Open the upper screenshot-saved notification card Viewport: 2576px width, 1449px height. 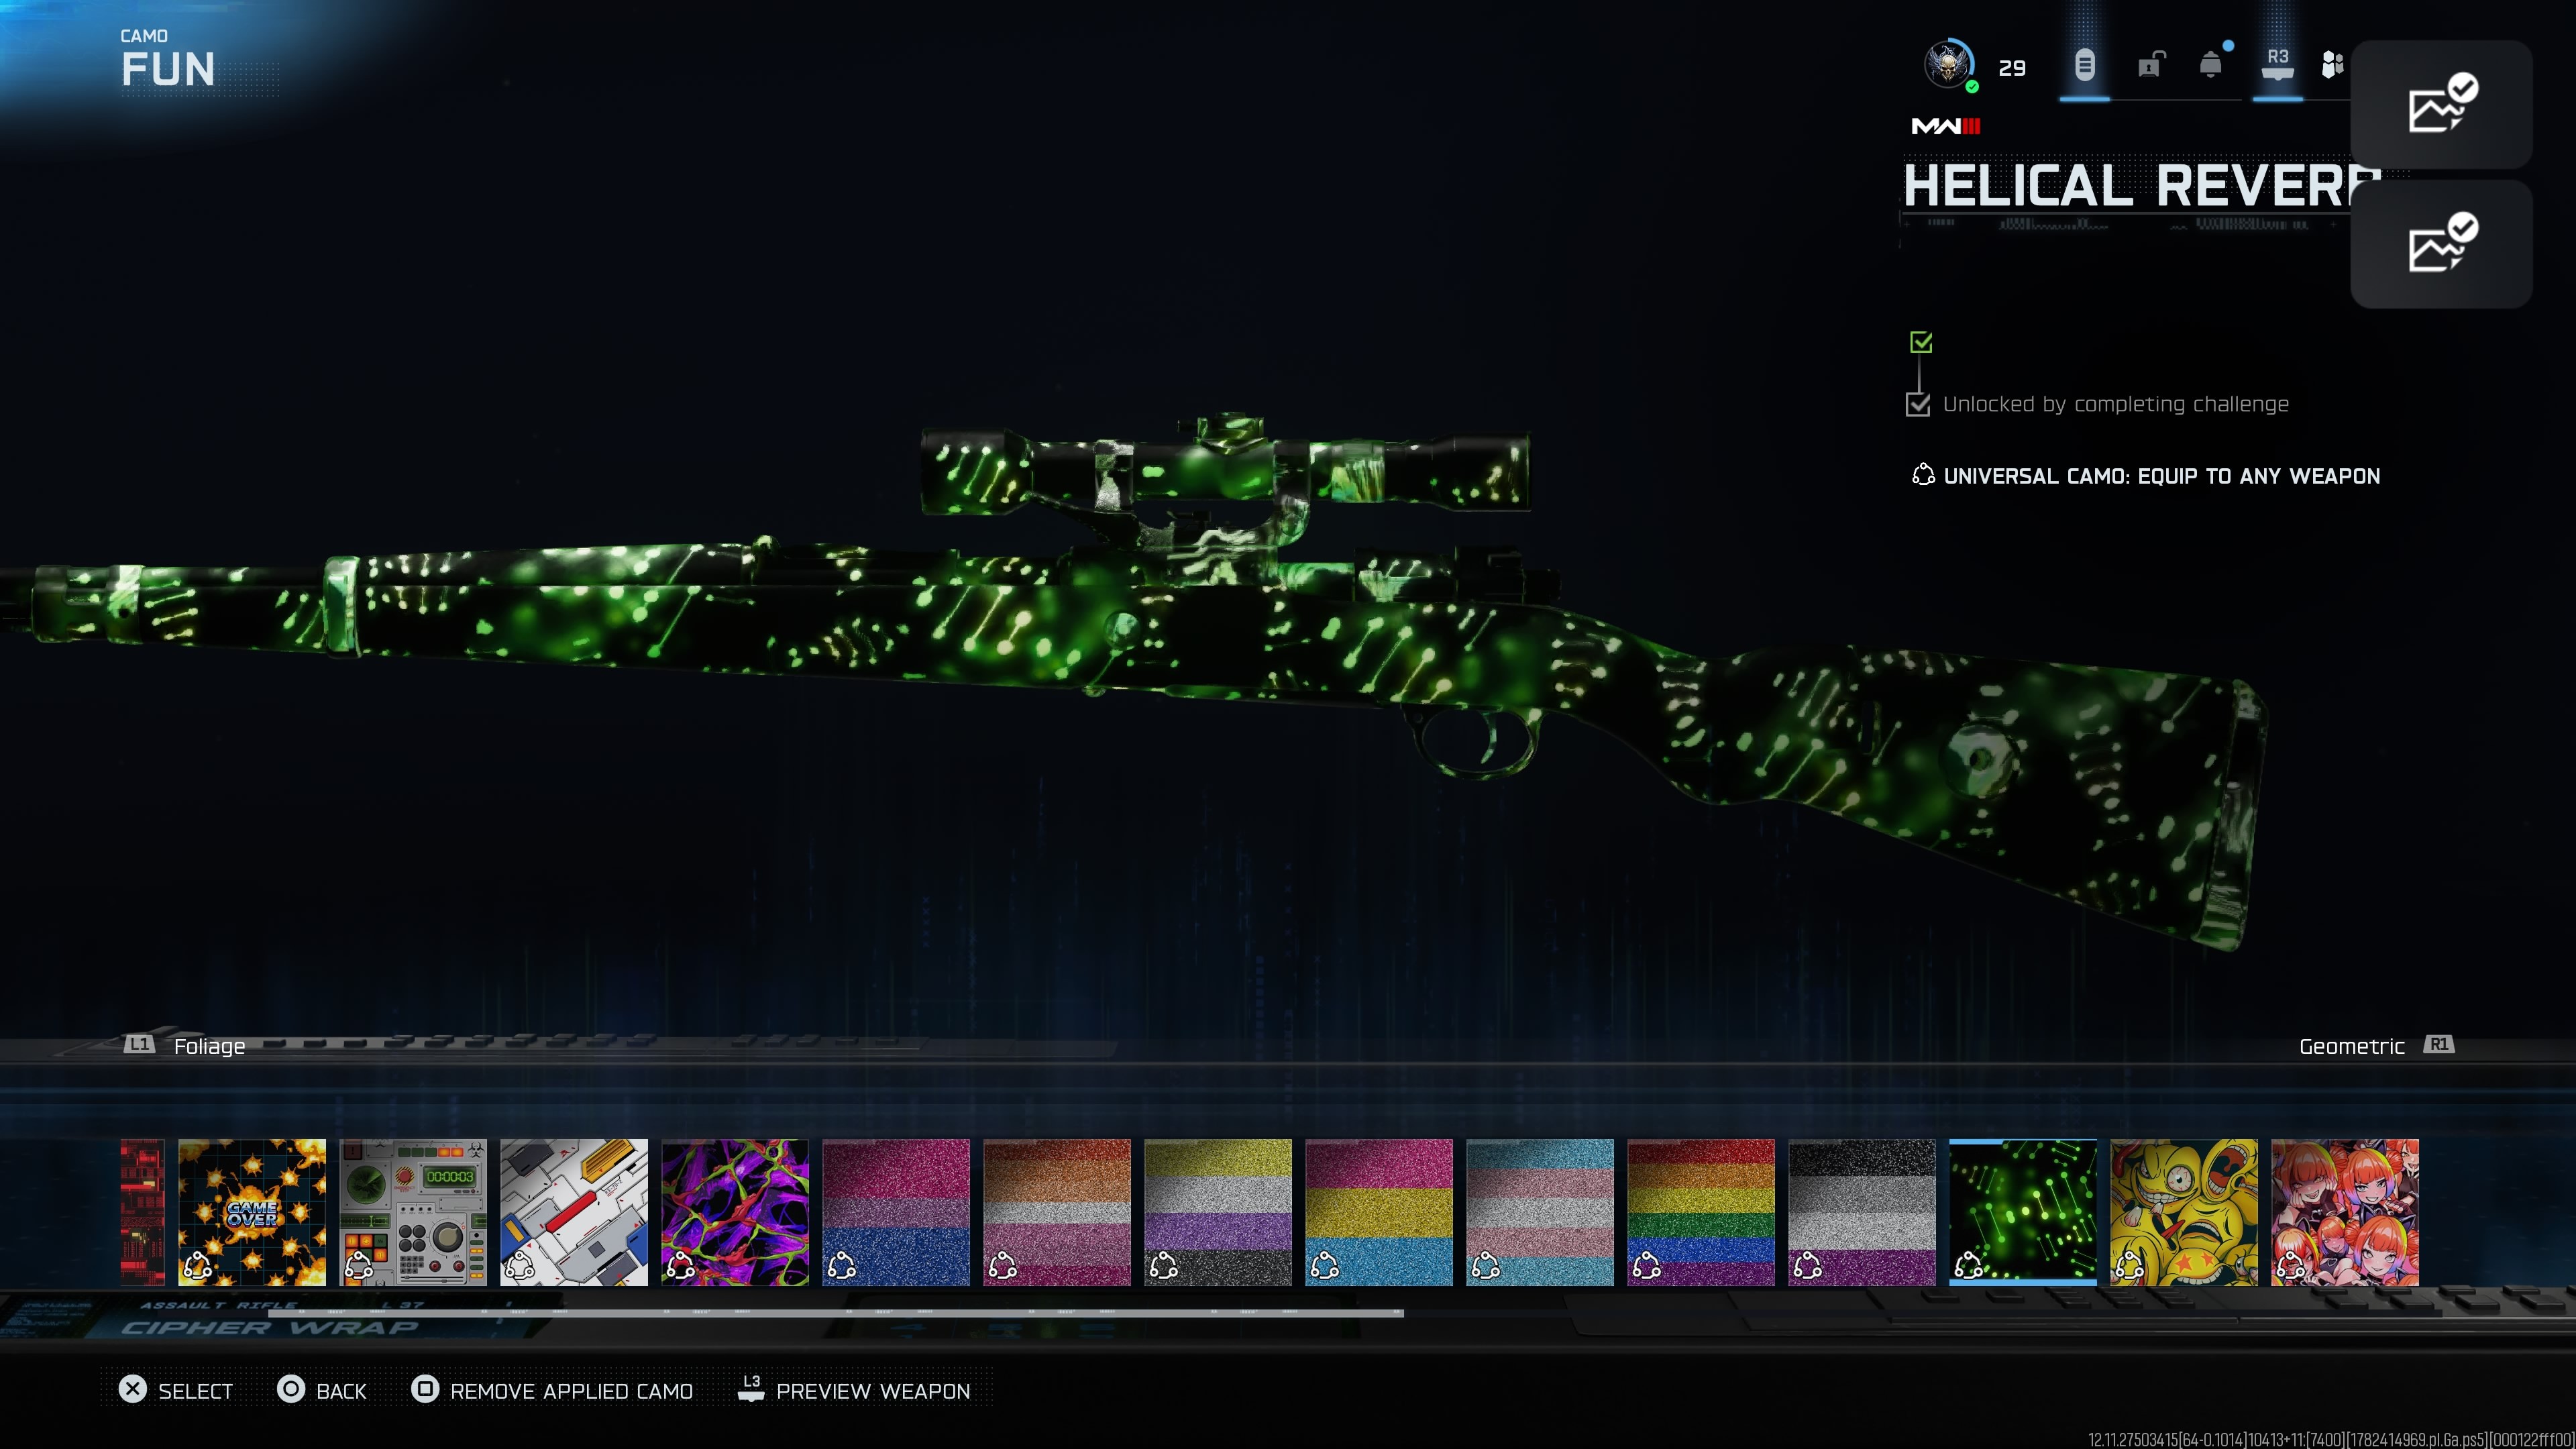2441,104
